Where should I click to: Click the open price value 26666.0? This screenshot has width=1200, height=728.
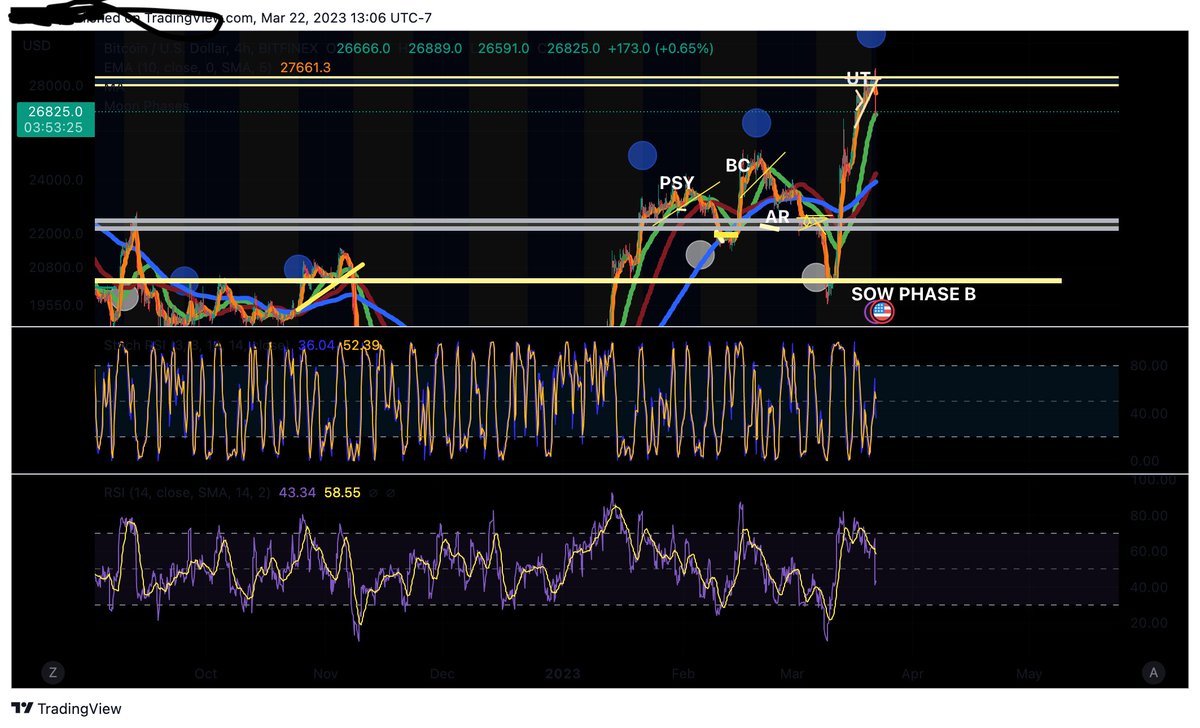(x=363, y=48)
